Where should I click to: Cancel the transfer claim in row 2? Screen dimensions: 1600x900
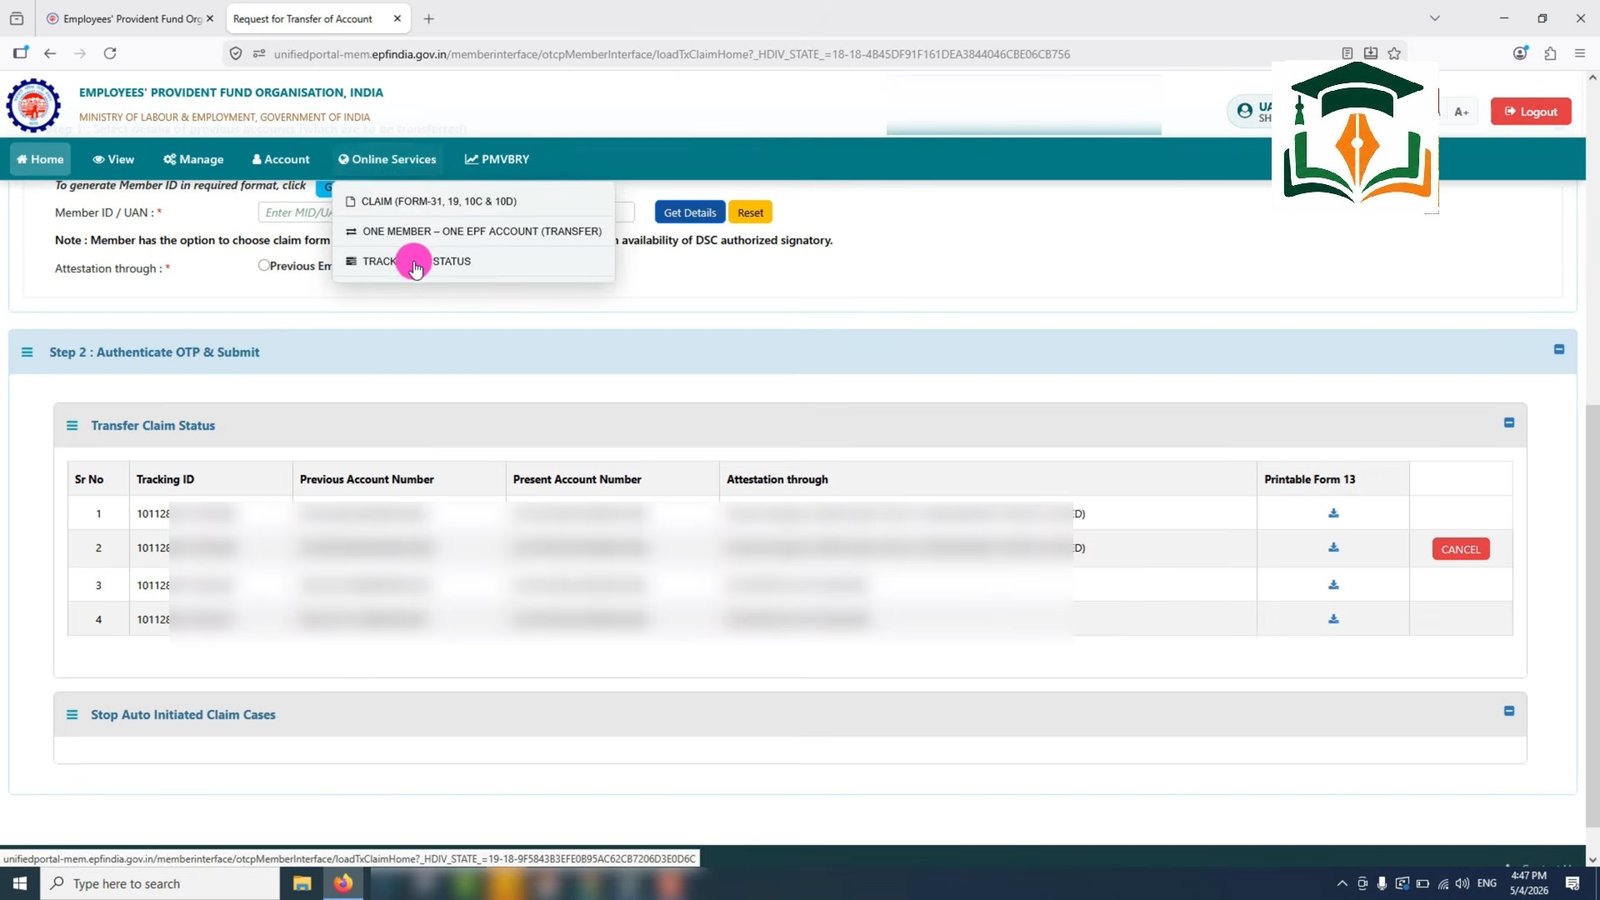coord(1461,549)
